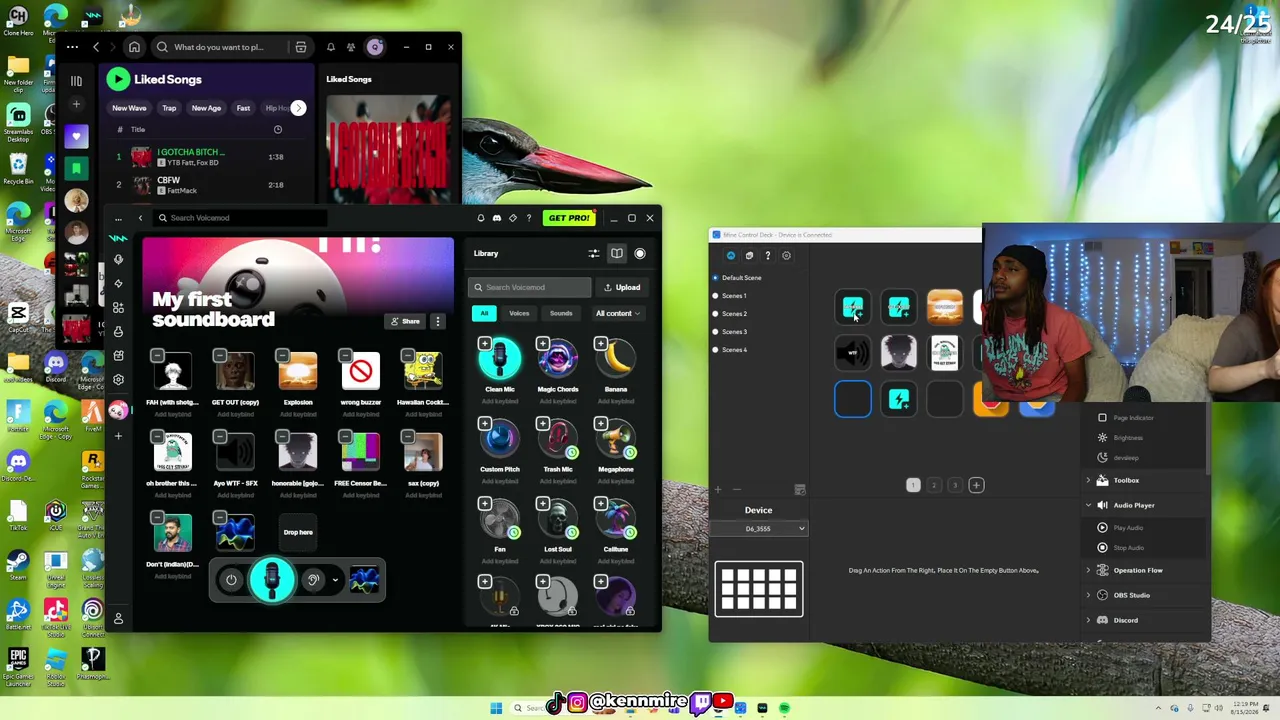Screen dimensions: 1280x720
Task: Go to deck page 2
Action: pos(934,485)
